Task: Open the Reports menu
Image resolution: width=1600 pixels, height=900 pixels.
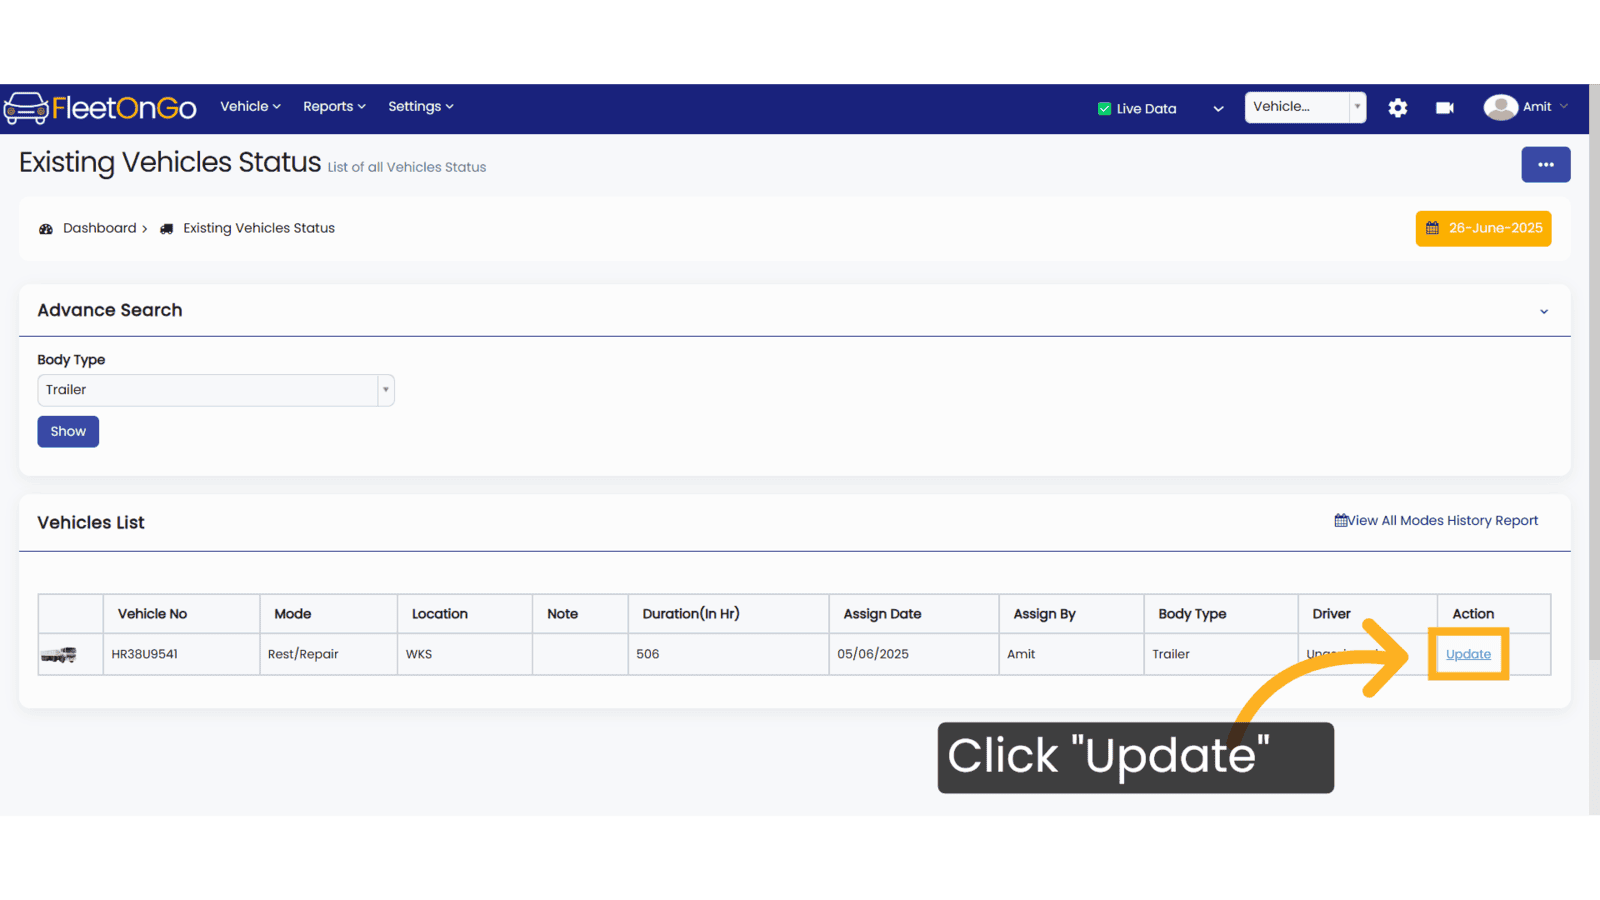Action: 334,107
